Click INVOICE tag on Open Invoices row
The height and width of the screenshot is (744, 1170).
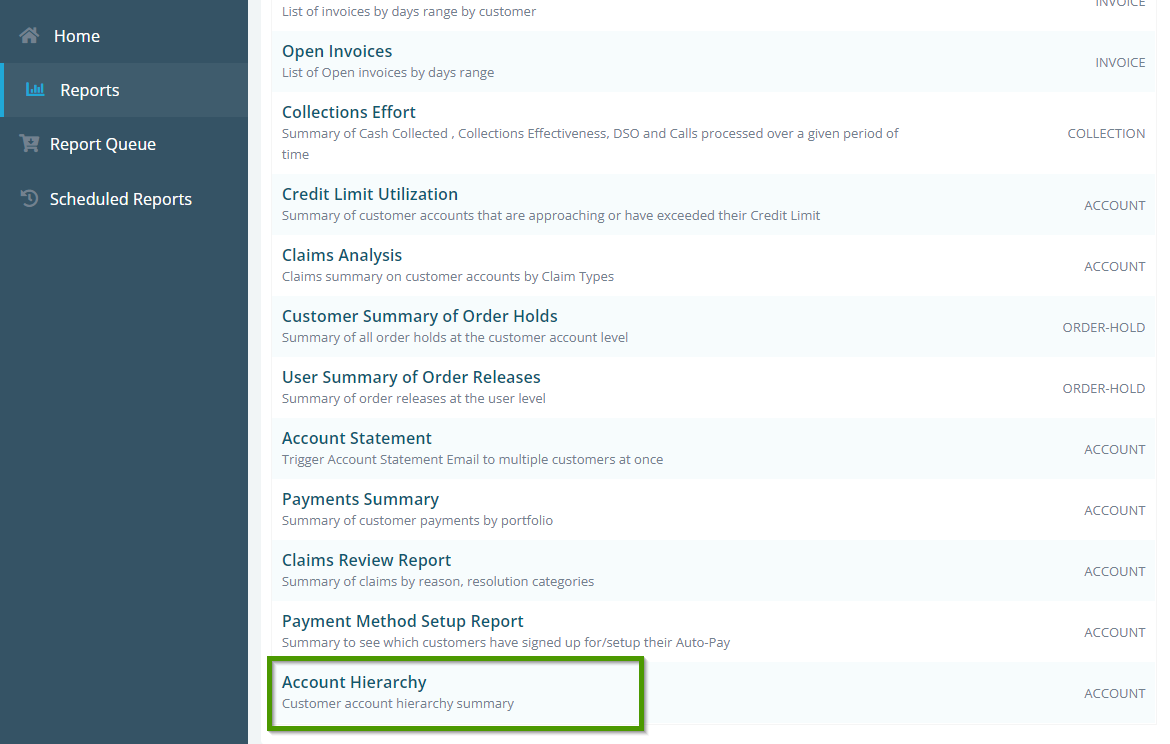[1120, 63]
